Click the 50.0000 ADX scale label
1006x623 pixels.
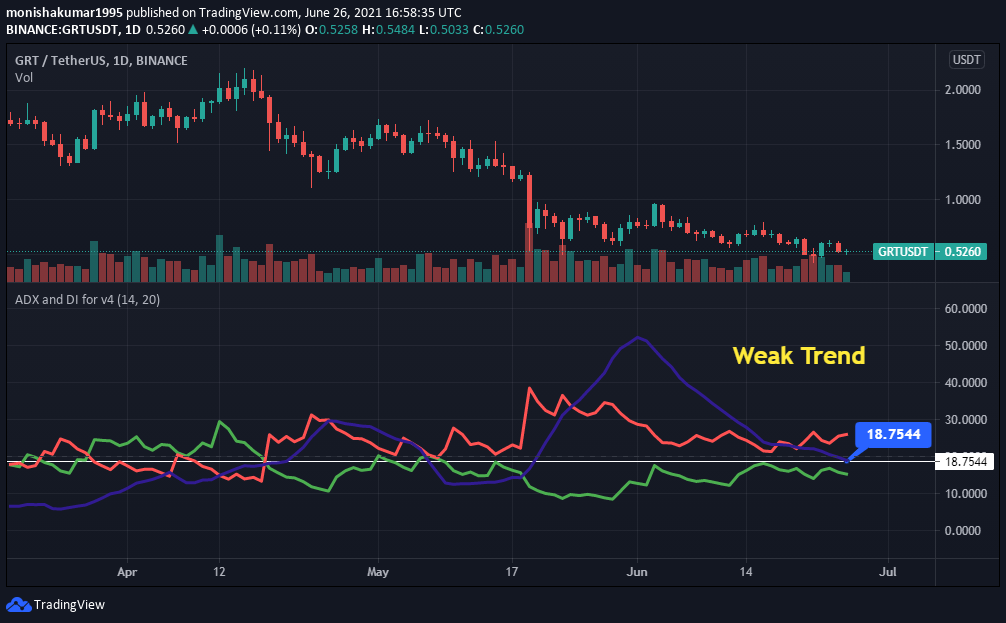click(x=966, y=346)
